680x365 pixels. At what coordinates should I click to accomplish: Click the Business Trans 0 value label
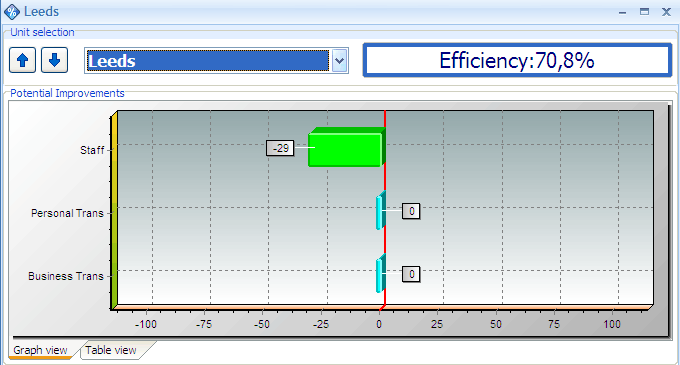point(411,274)
